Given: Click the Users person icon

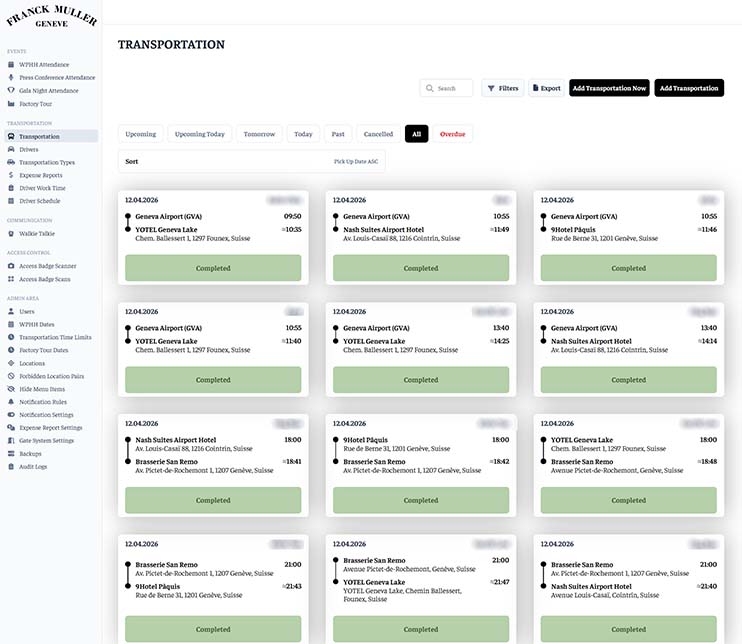Looking at the screenshot, I should click(x=11, y=311).
